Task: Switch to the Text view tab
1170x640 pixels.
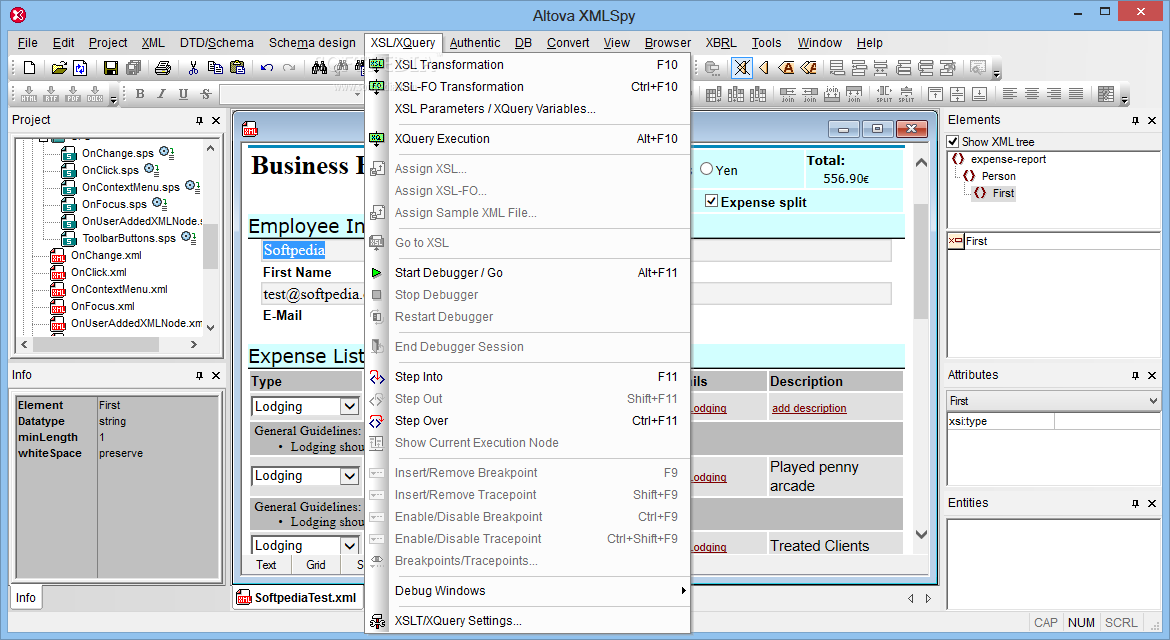Action: point(266,565)
